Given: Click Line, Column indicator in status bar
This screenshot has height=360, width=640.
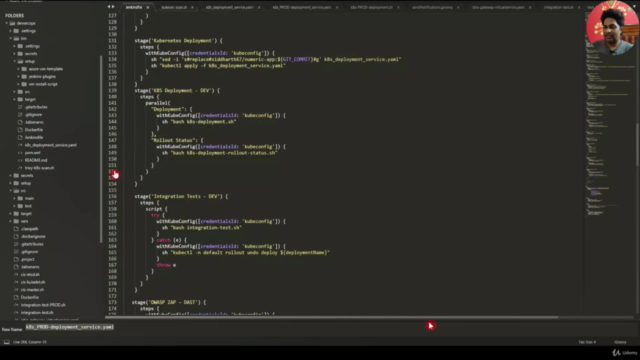Looking at the screenshot, I should (x=30, y=342).
